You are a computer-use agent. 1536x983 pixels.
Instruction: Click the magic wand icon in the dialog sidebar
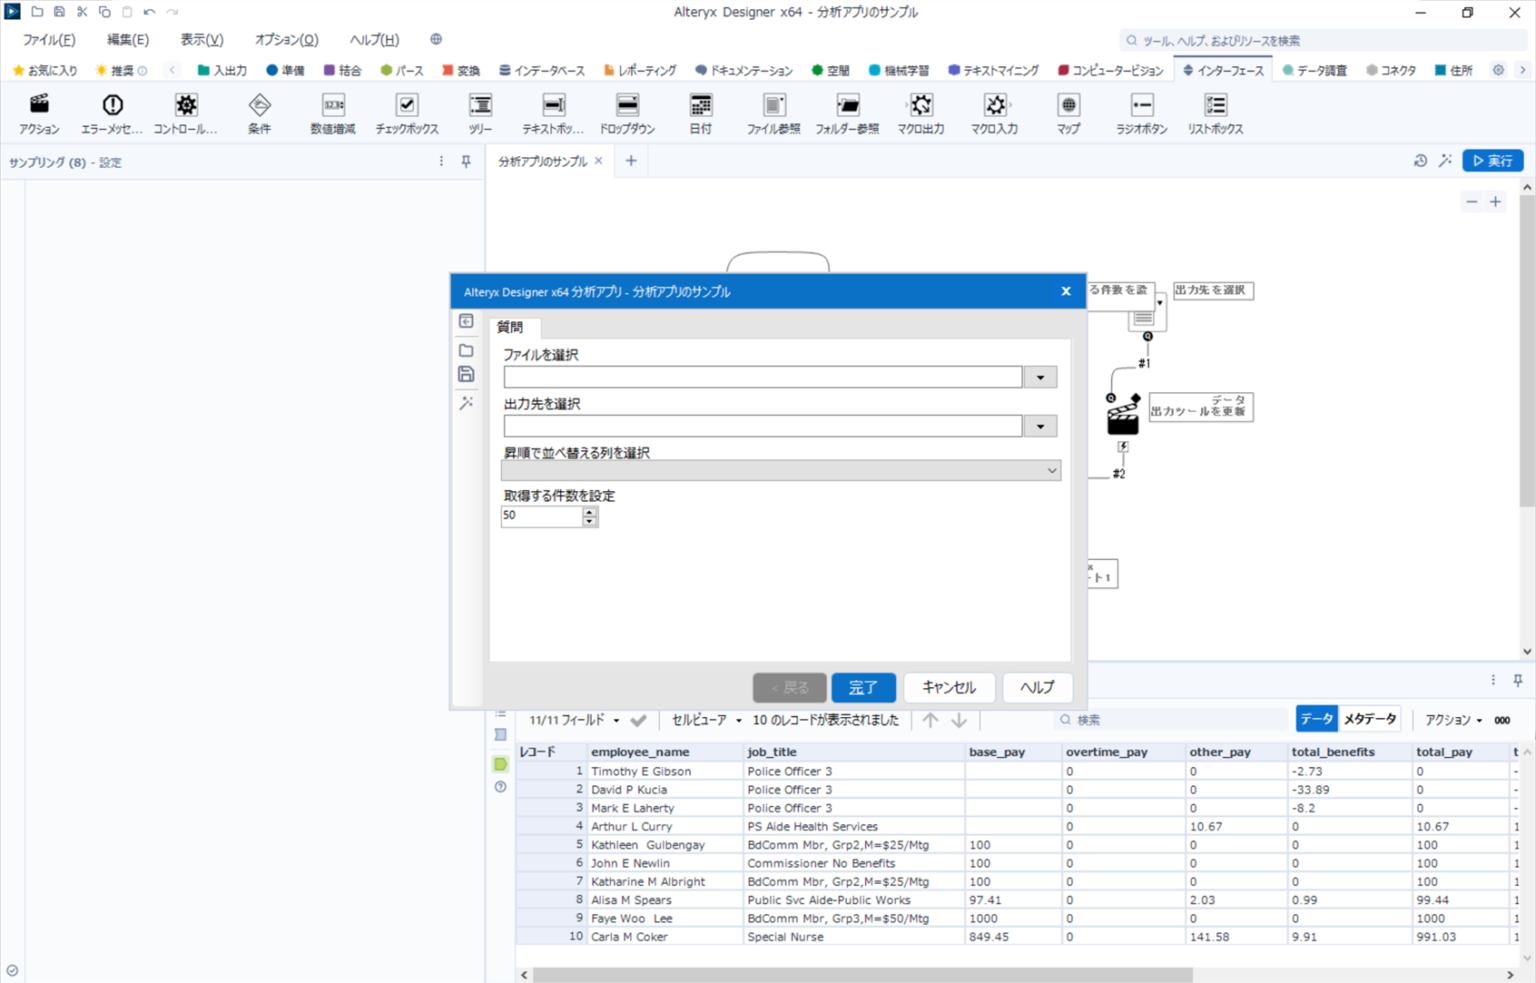(466, 402)
